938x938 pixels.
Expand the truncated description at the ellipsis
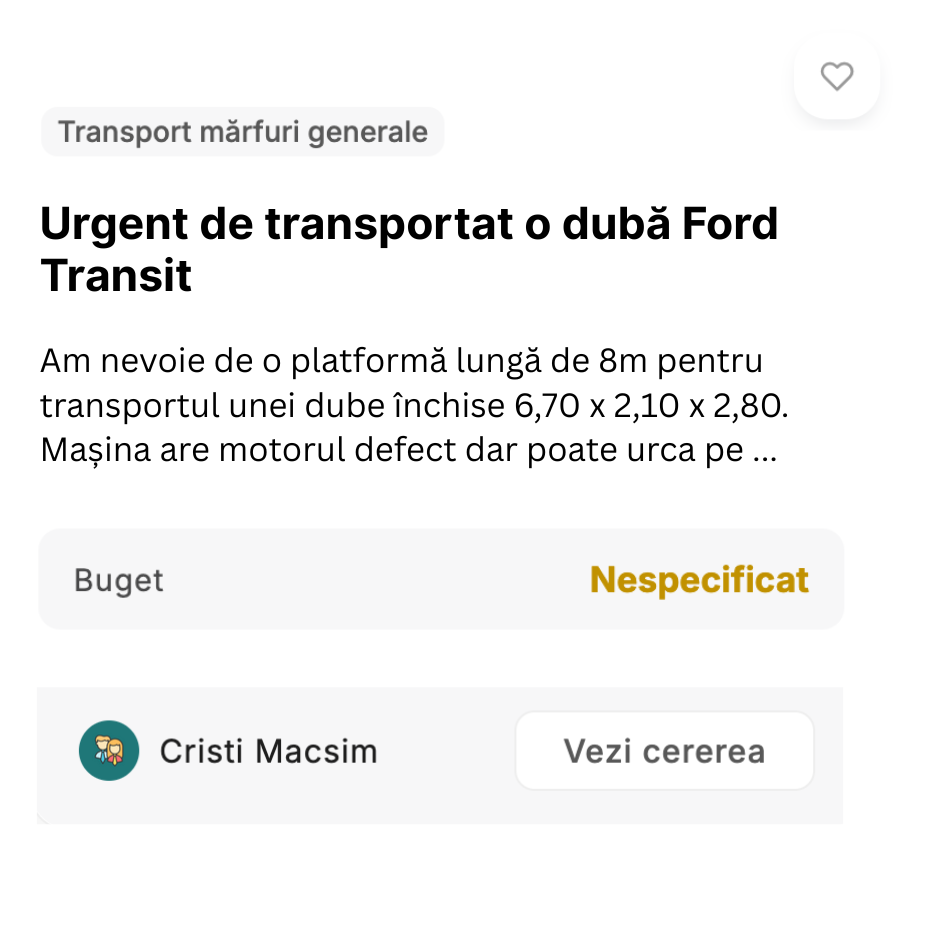tap(765, 451)
